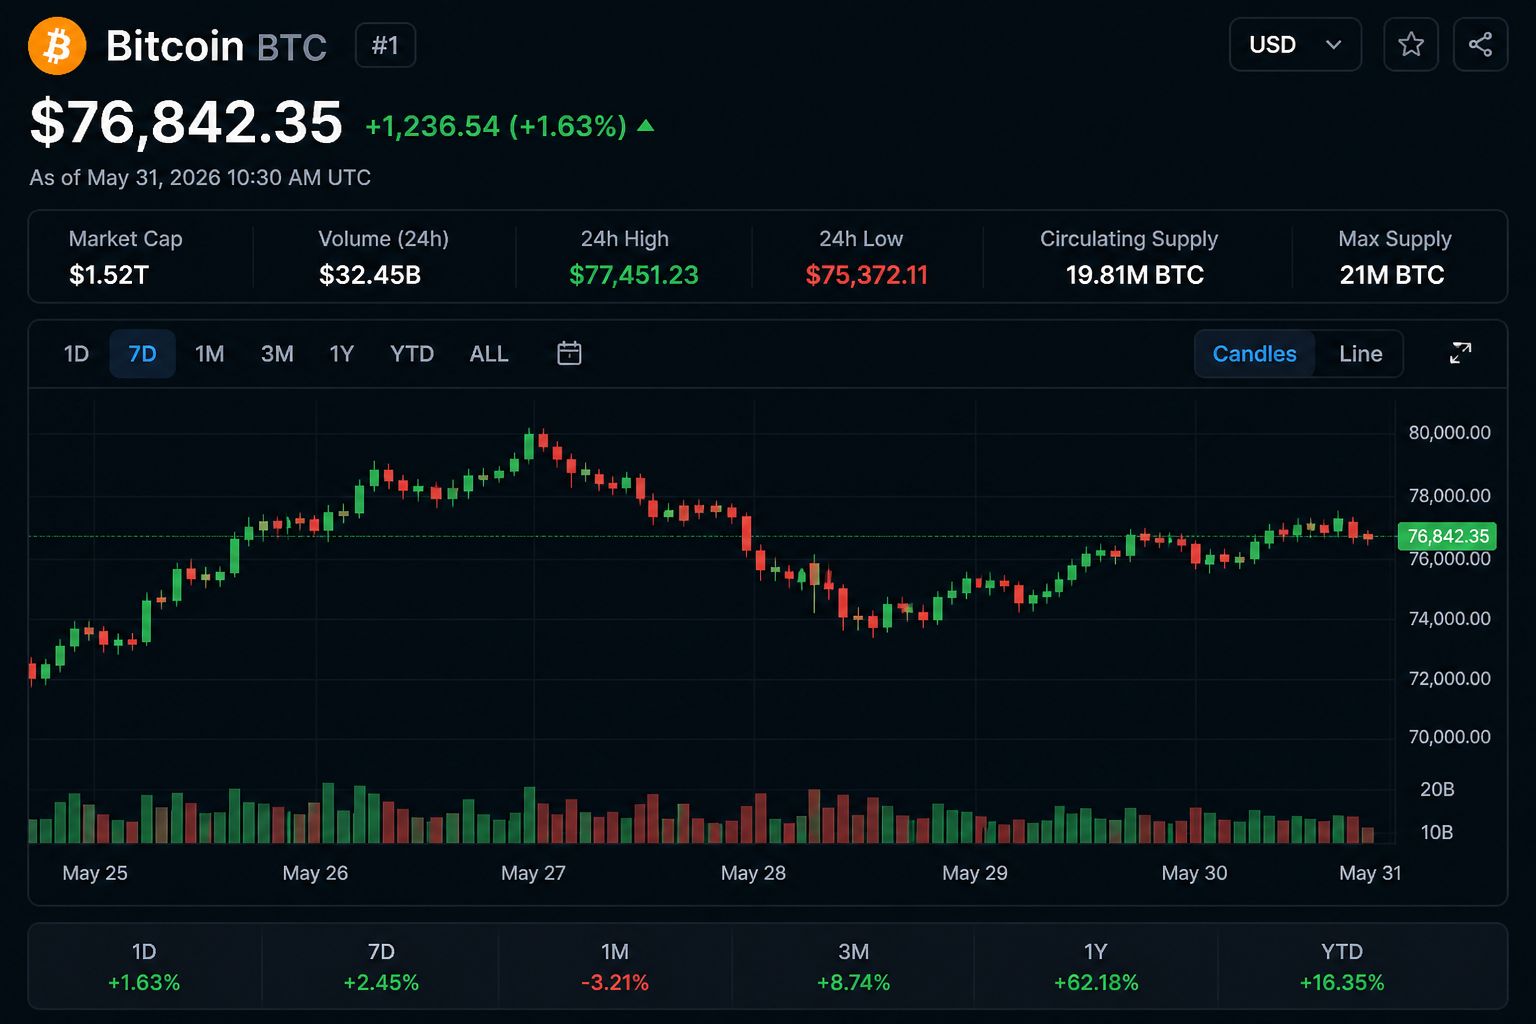Click the 1D +1.63% performance cell
1536x1024 pixels.
144,967
